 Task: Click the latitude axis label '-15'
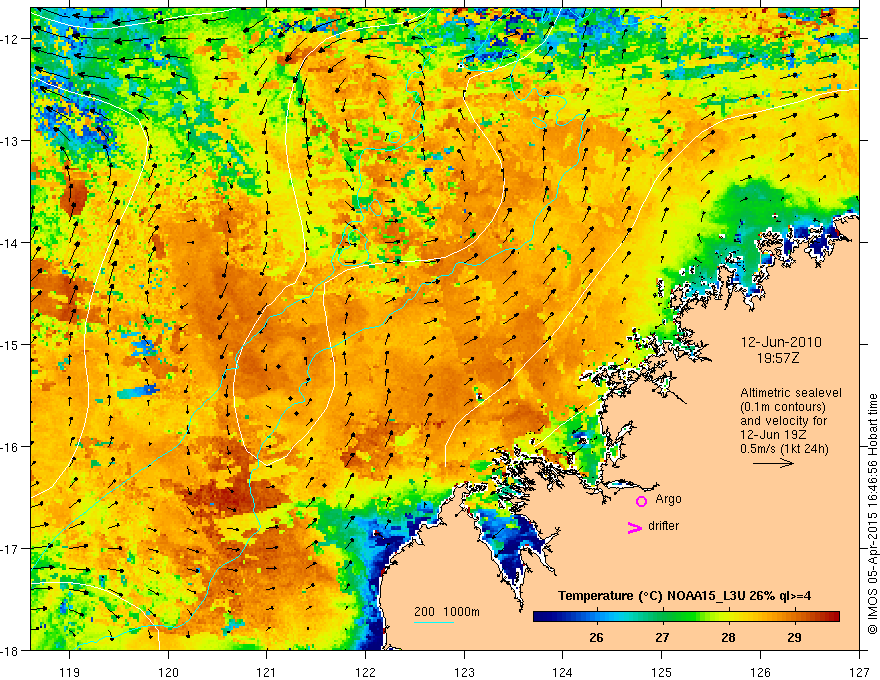pyautogui.click(x=12, y=344)
